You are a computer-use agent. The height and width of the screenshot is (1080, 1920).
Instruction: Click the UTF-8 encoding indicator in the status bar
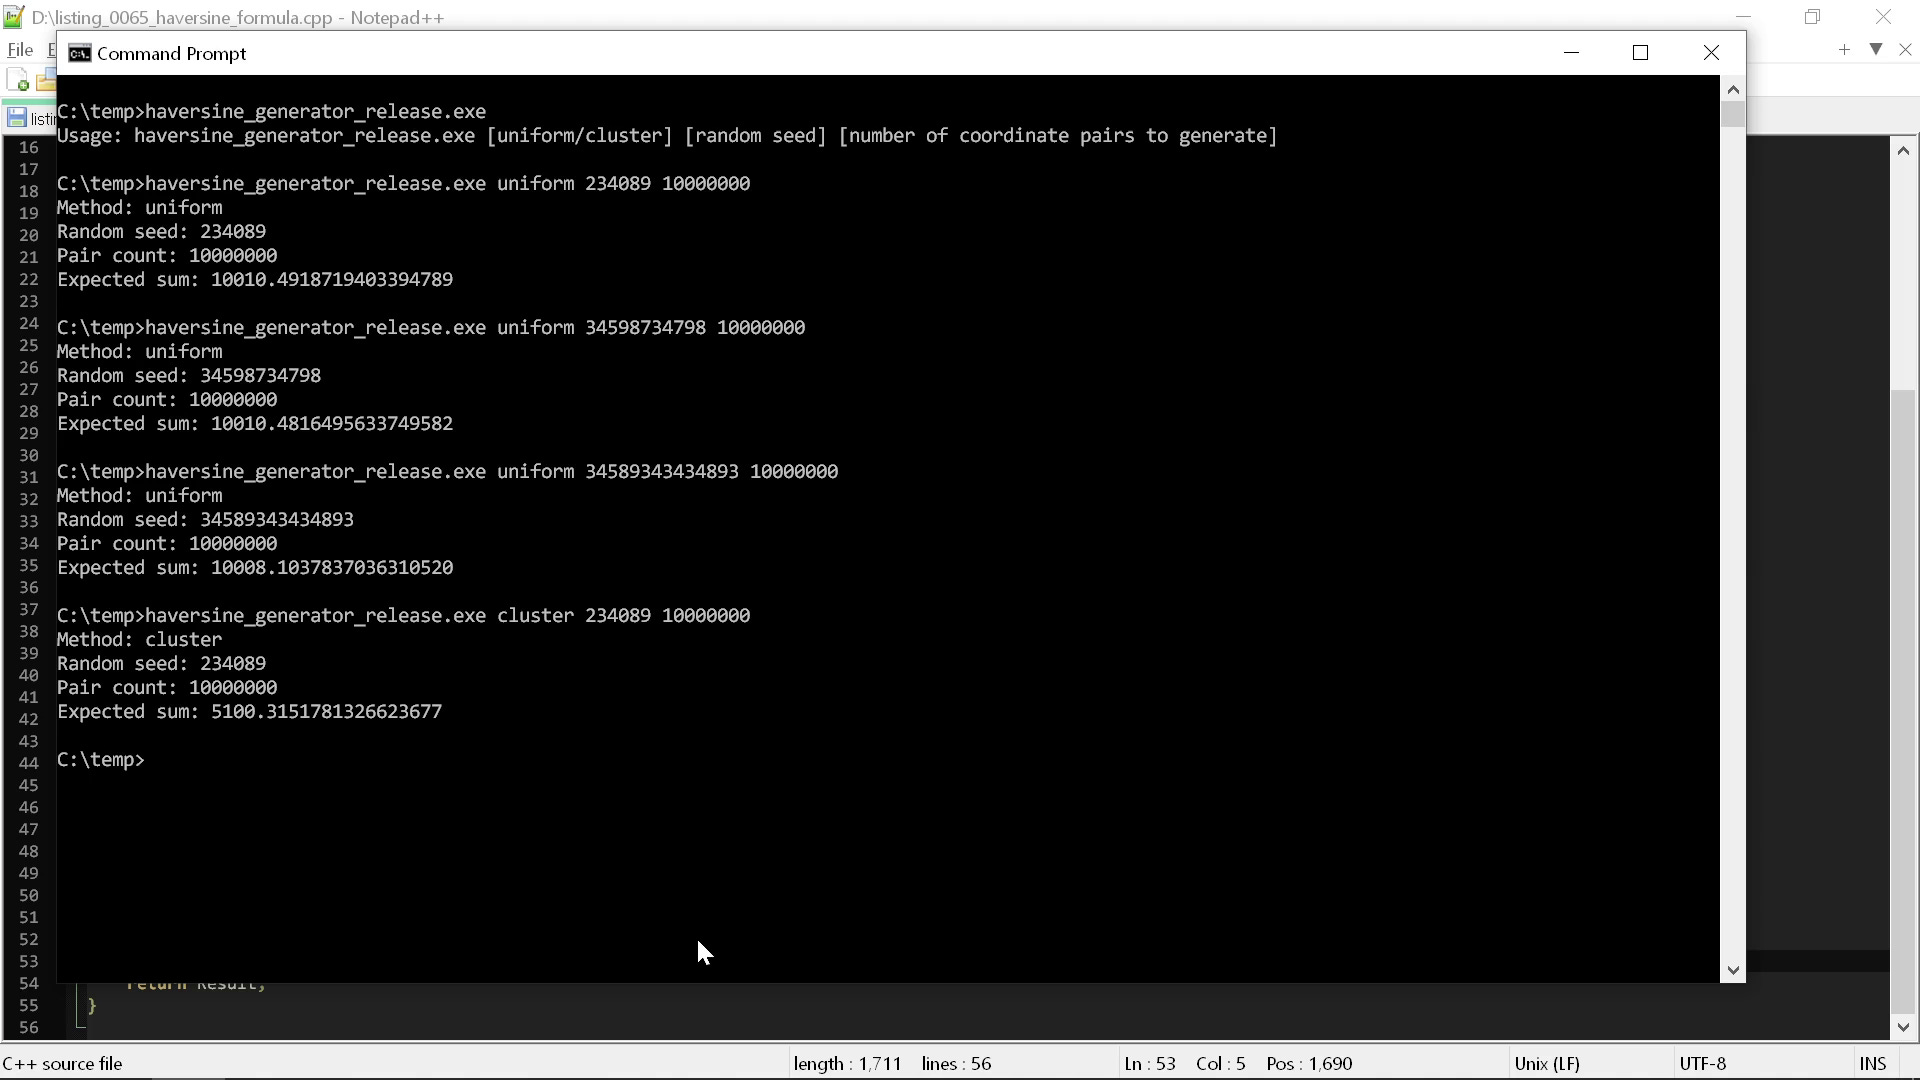pos(1703,1063)
